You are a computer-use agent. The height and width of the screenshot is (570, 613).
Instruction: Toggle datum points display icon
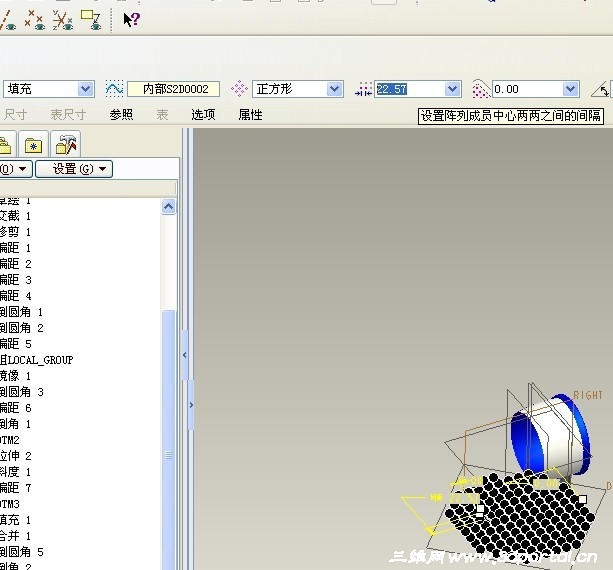click(x=34, y=20)
